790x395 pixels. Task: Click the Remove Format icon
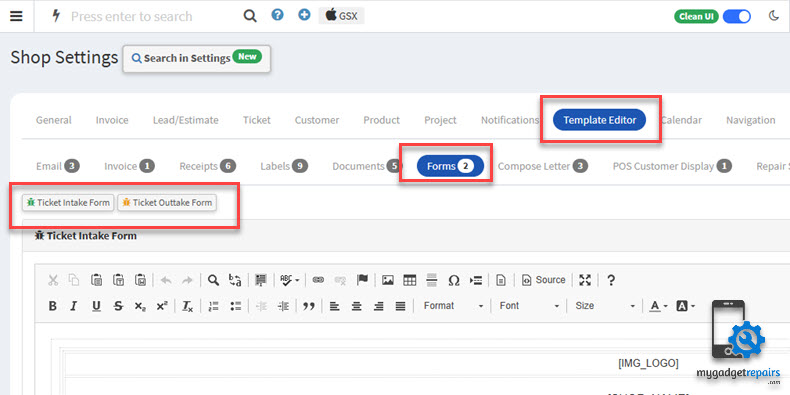[187, 306]
